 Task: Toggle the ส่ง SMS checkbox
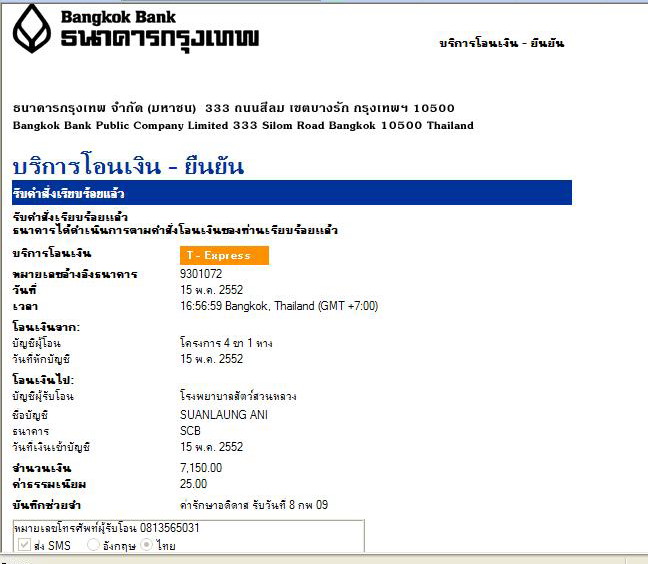(x=24, y=545)
